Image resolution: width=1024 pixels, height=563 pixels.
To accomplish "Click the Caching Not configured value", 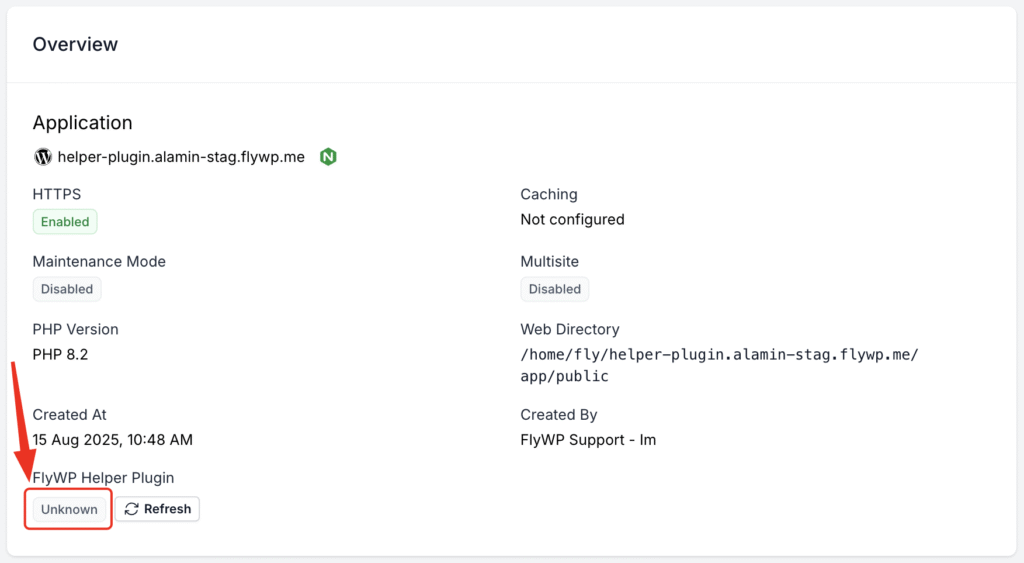I will point(572,219).
